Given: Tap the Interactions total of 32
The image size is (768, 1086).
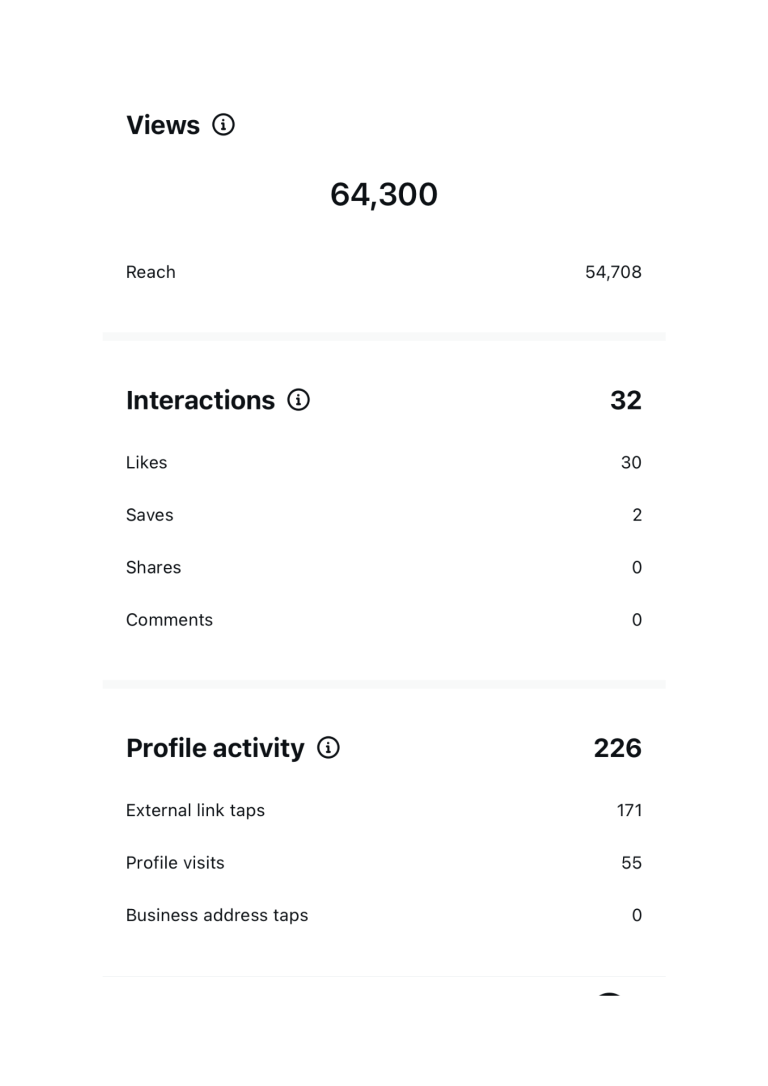Looking at the screenshot, I should pos(625,400).
